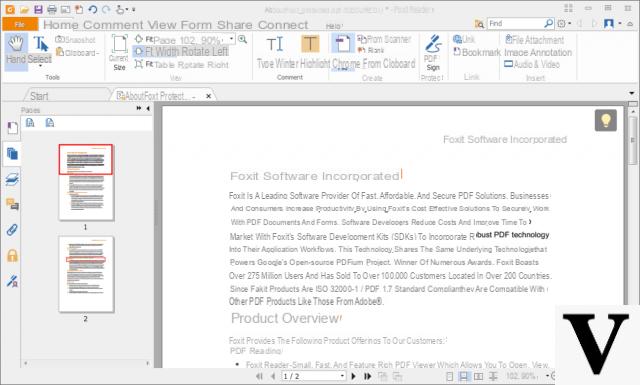Collapse the Pages navigation panel
This screenshot has height=385, width=640.
[148, 108]
